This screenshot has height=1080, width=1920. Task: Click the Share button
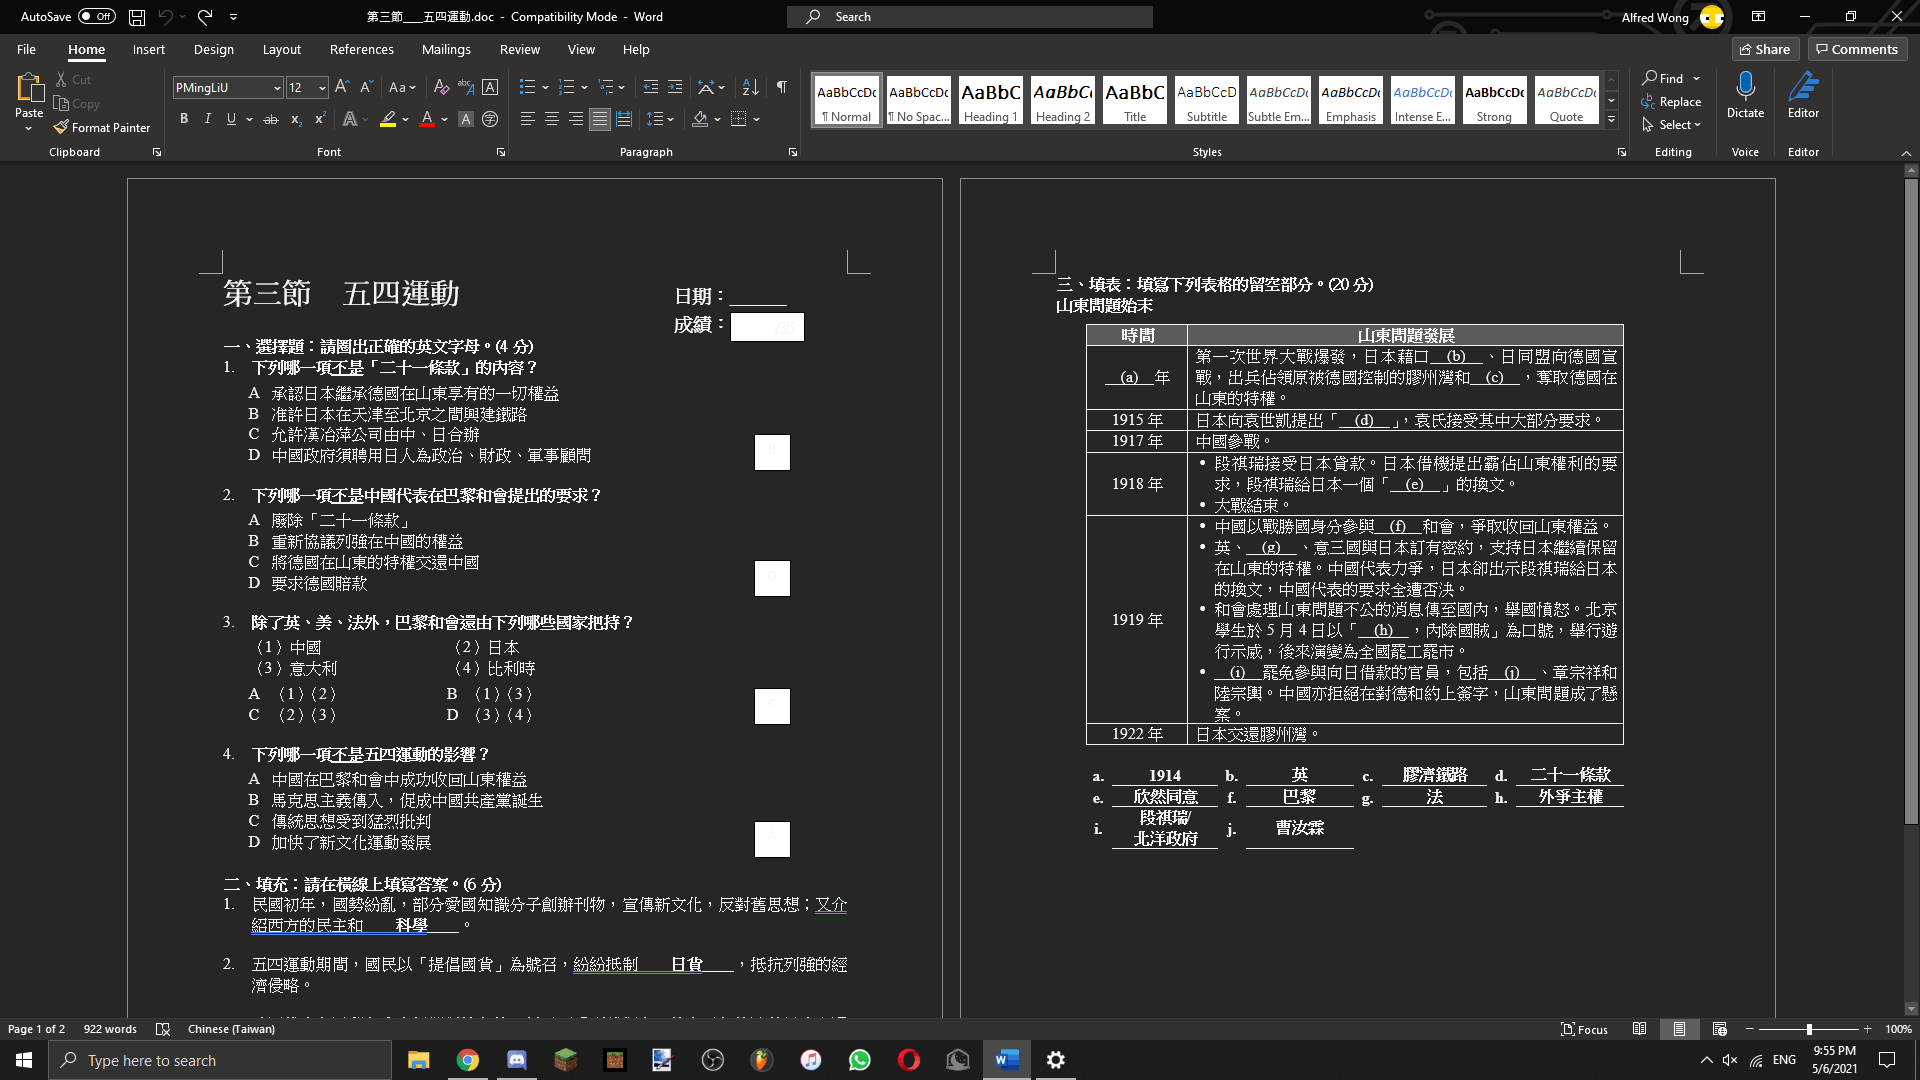(1765, 49)
